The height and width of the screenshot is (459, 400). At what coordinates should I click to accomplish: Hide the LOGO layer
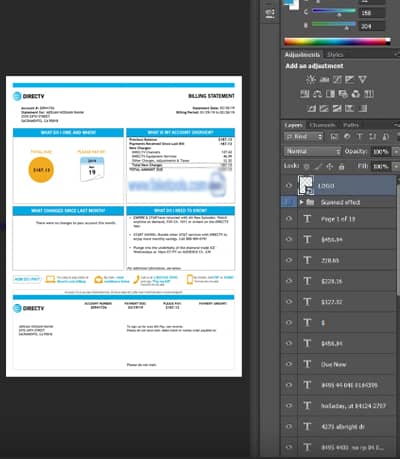(289, 186)
